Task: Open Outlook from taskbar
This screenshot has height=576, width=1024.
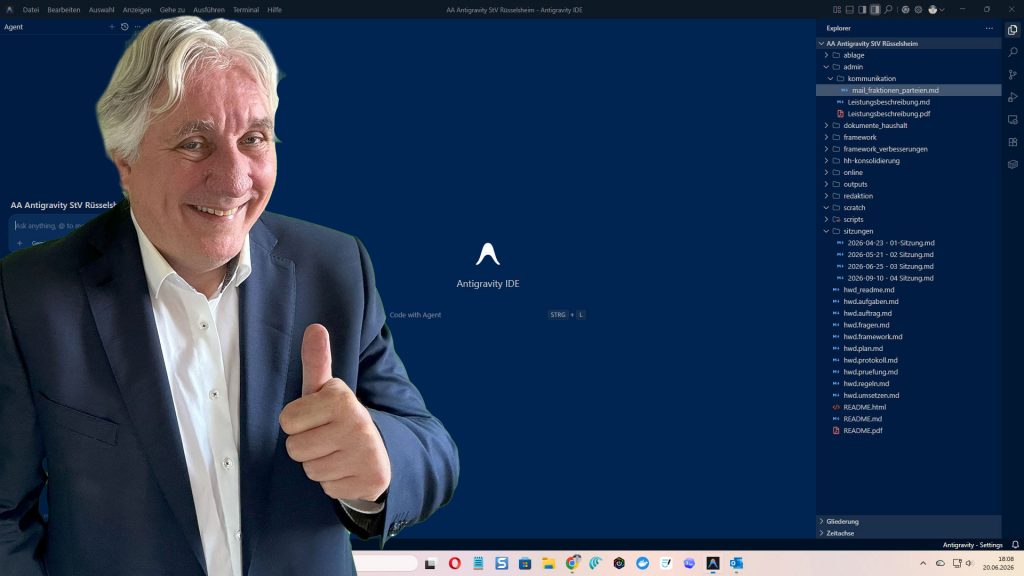Action: [x=736, y=563]
